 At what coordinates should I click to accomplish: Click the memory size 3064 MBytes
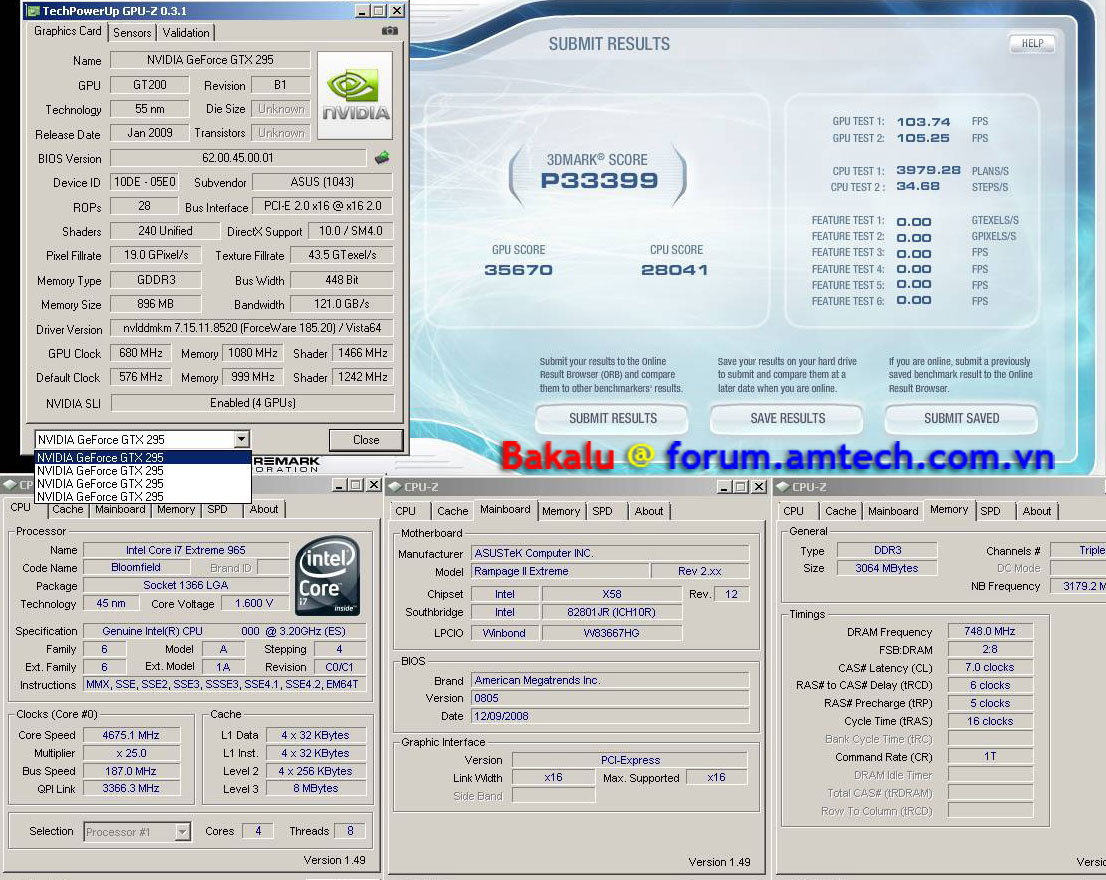tap(887, 568)
